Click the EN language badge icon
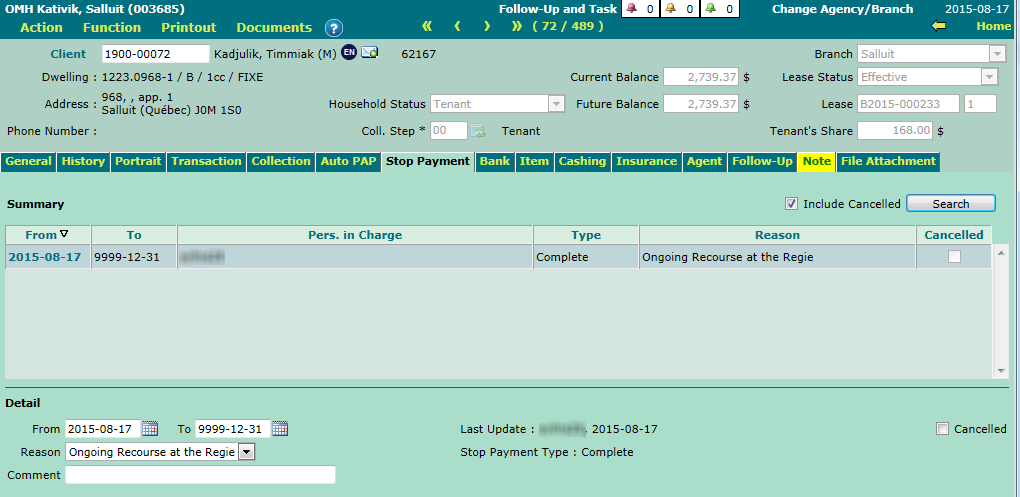Image resolution: width=1020 pixels, height=497 pixels. [x=349, y=53]
